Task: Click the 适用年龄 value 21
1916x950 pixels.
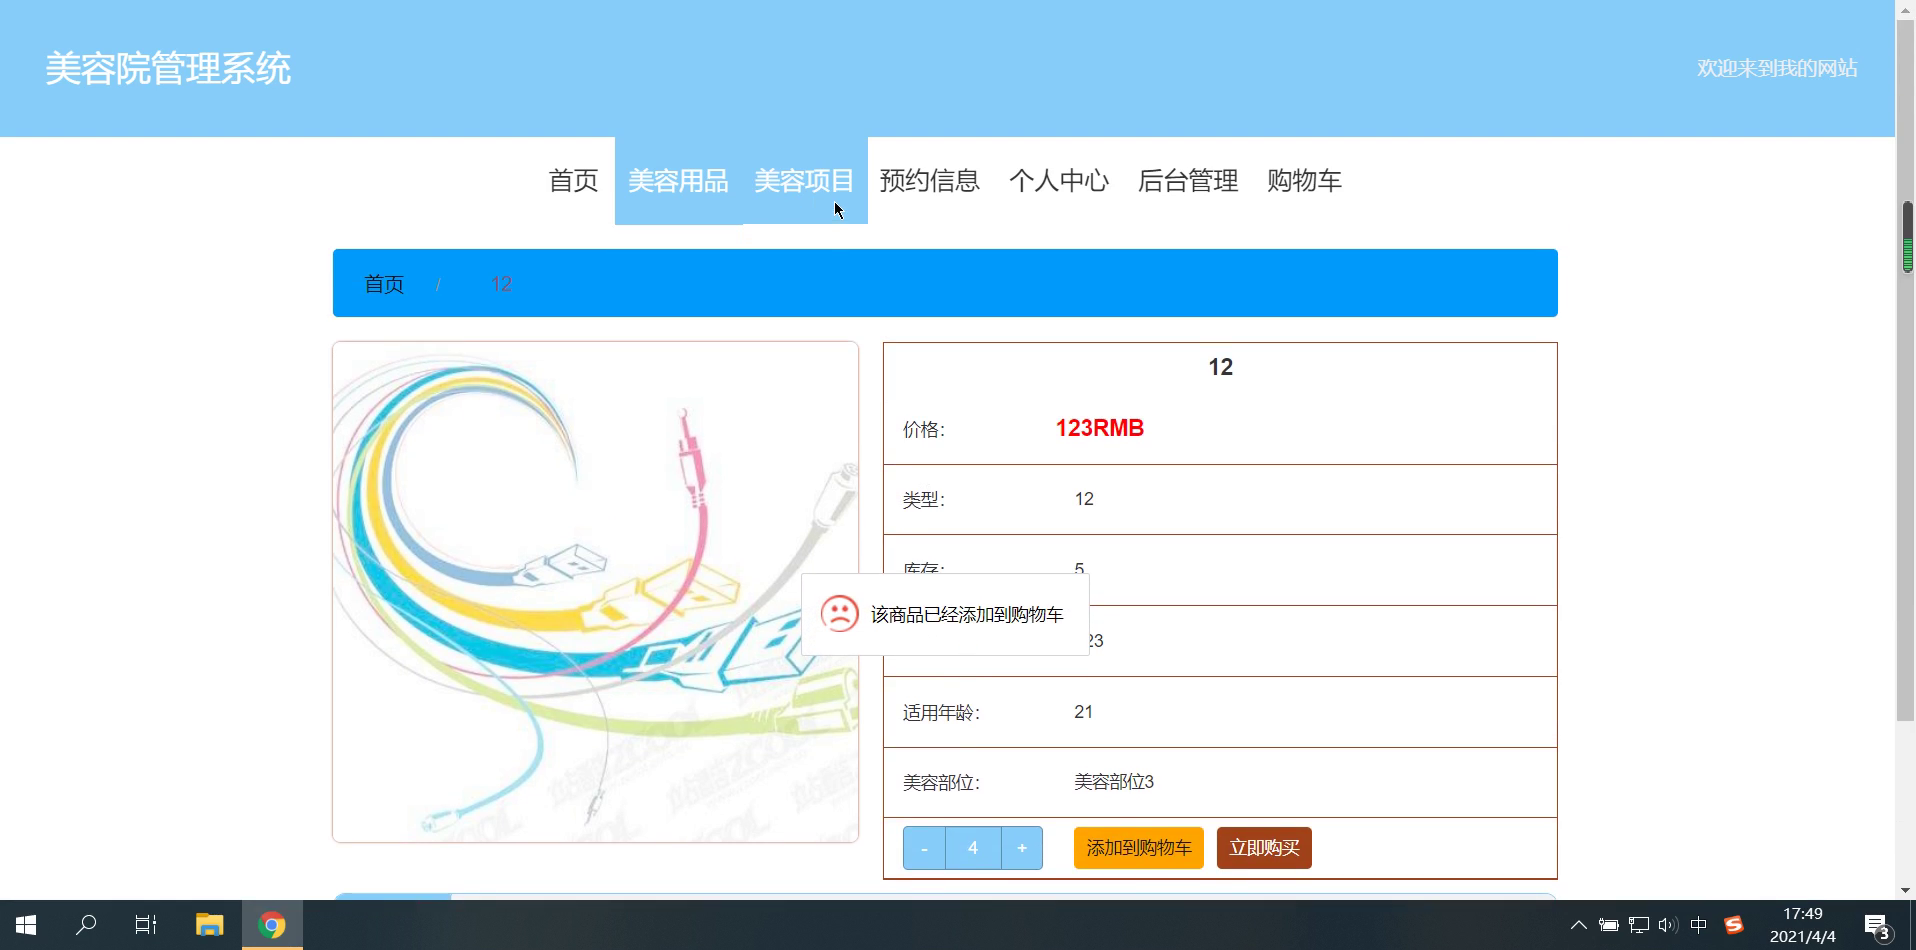Action: [1084, 712]
